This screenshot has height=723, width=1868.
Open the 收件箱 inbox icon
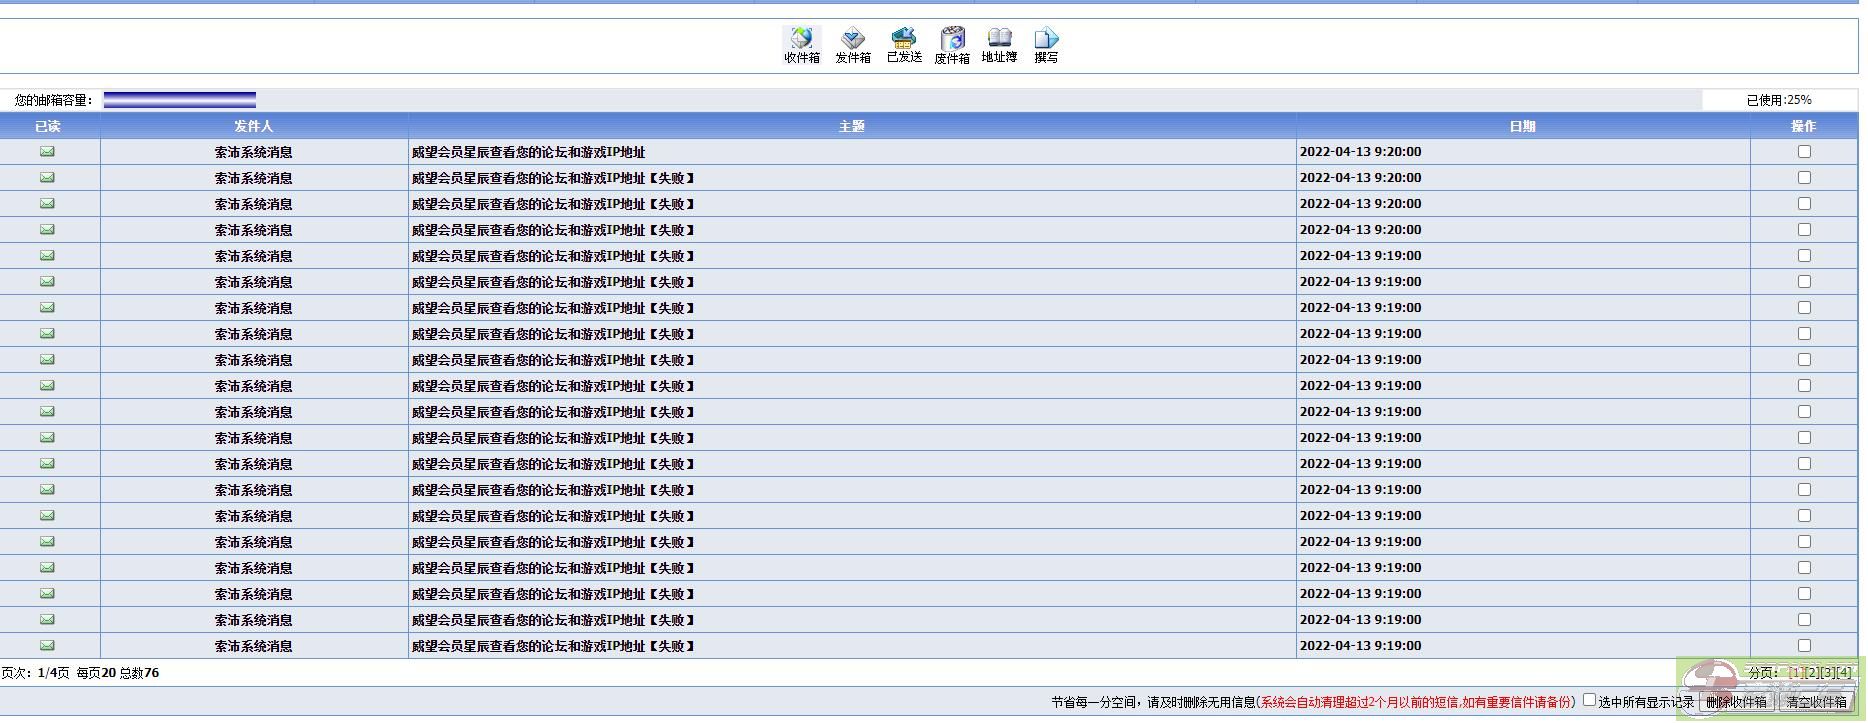click(x=801, y=45)
